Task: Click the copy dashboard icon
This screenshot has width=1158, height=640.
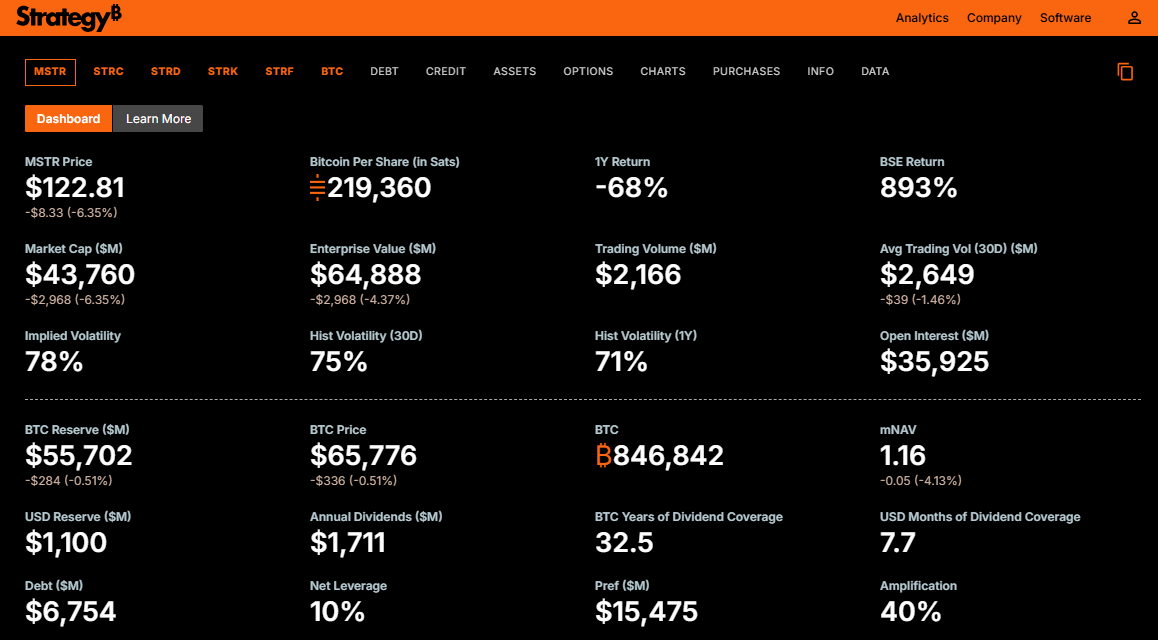Action: 1125,72
